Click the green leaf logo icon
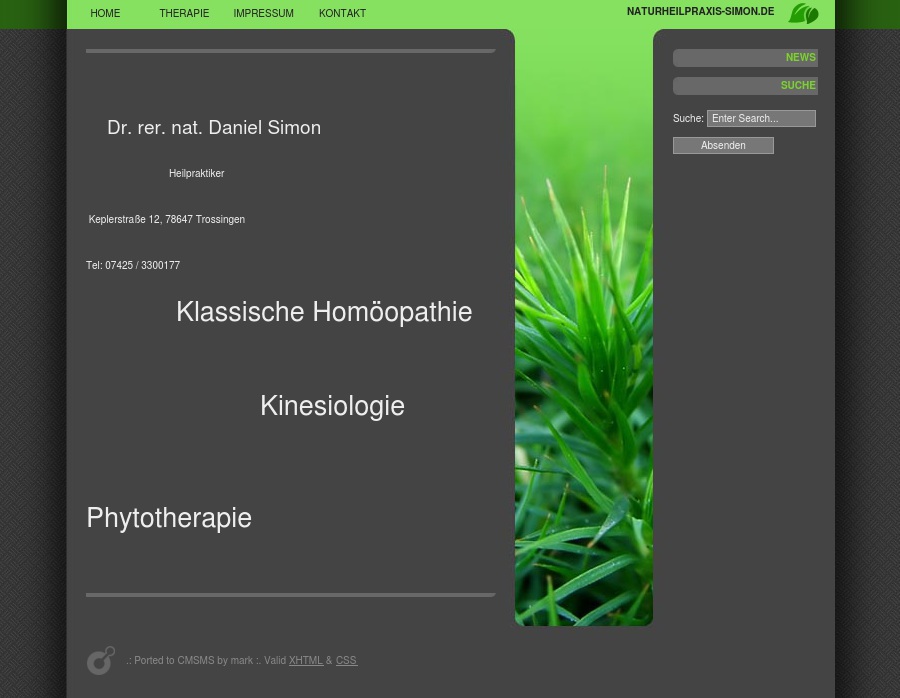Image resolution: width=900 pixels, height=698 pixels. [803, 13]
